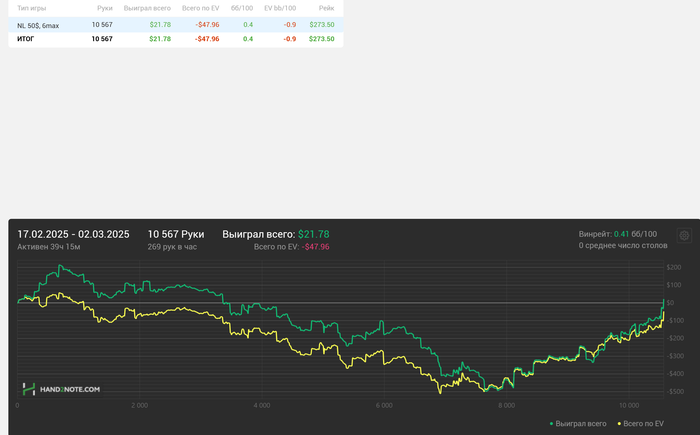
Task: Open the graph settings gear icon
Action: coord(684,236)
